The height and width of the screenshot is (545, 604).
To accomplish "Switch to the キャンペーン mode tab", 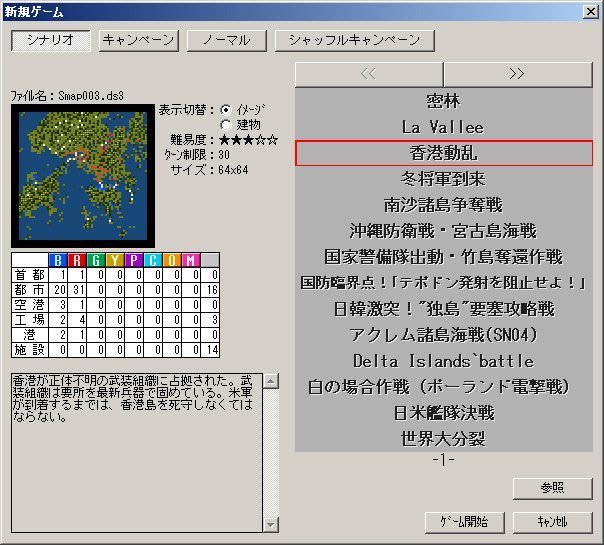I will (139, 40).
